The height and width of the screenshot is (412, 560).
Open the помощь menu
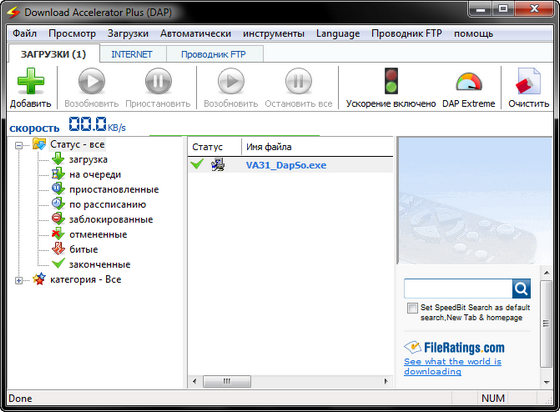click(474, 34)
